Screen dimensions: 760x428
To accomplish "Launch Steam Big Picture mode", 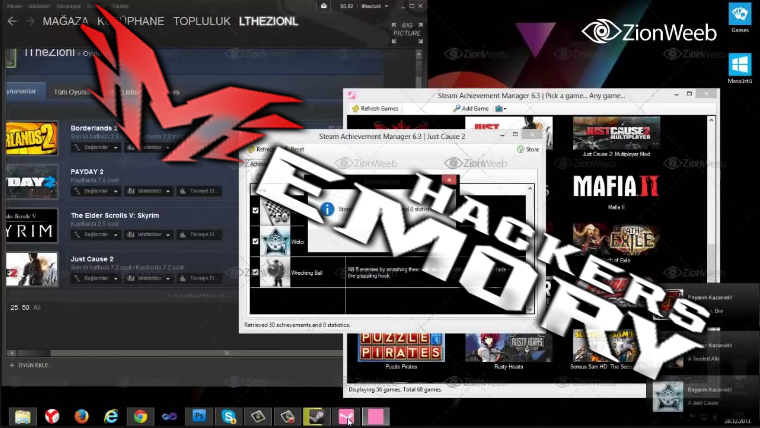I will pyautogui.click(x=407, y=33).
